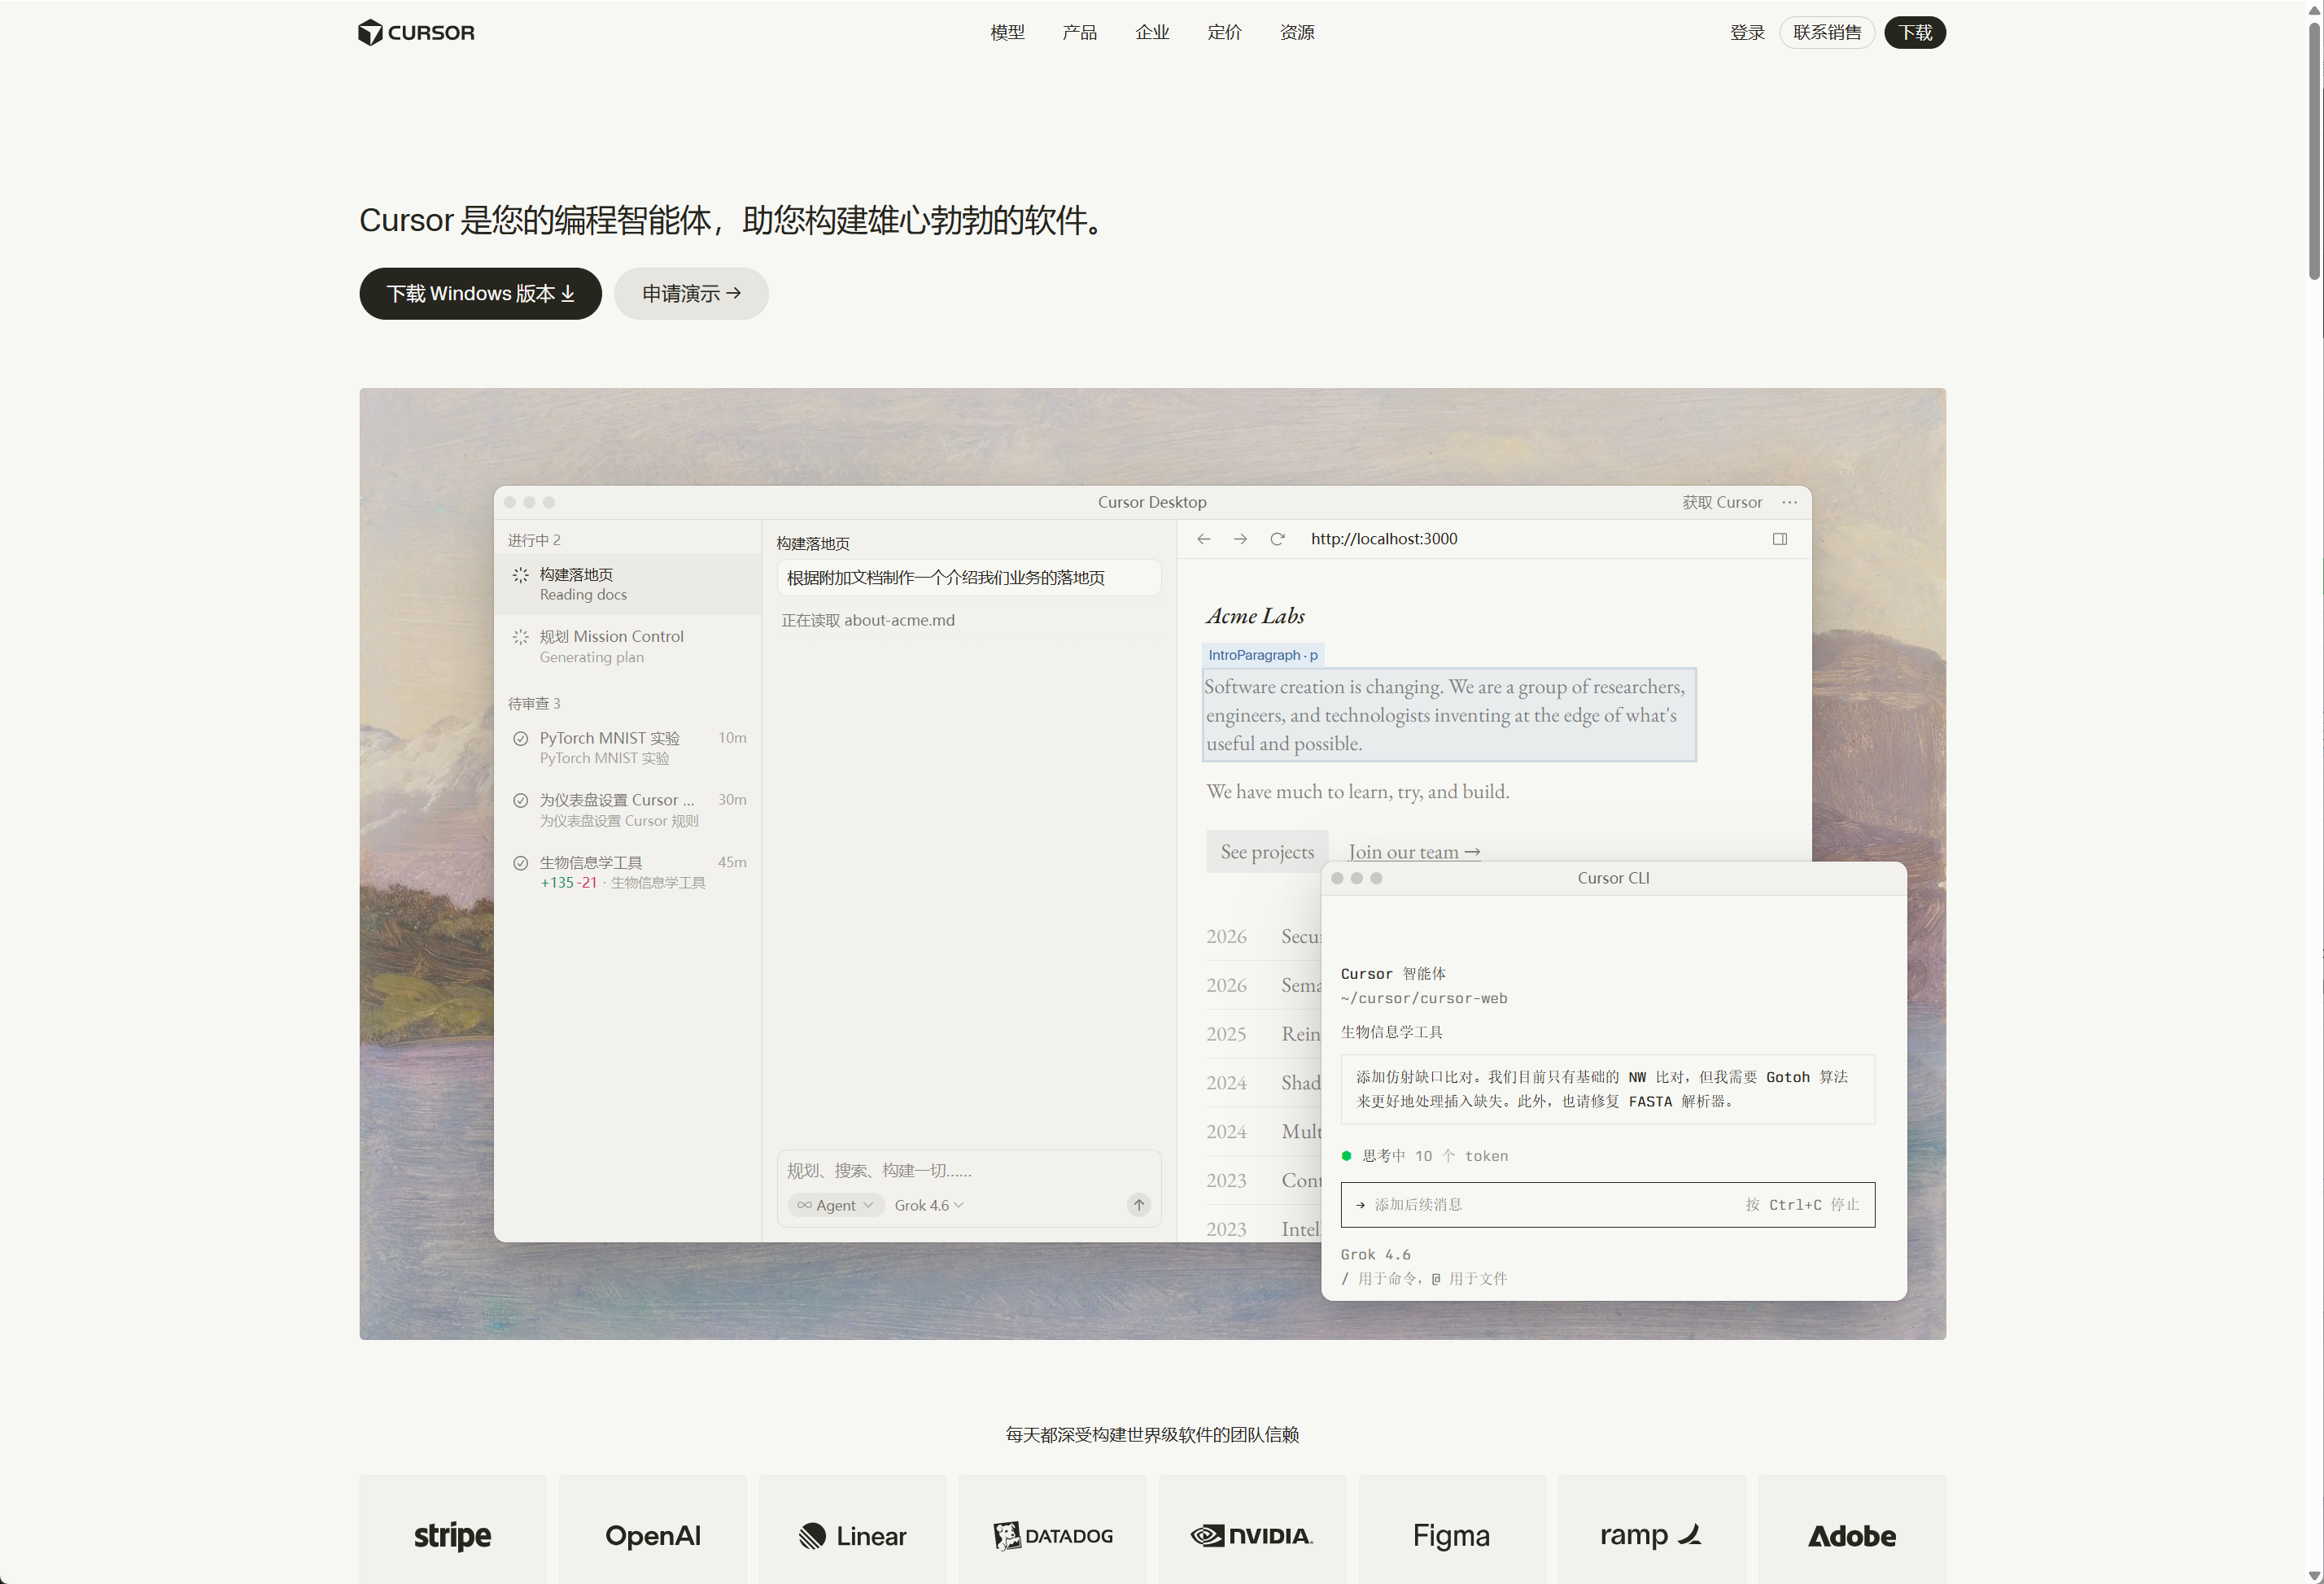Open the 模型 menu in the top navigation
The image size is (2324, 1584).
click(x=1007, y=33)
